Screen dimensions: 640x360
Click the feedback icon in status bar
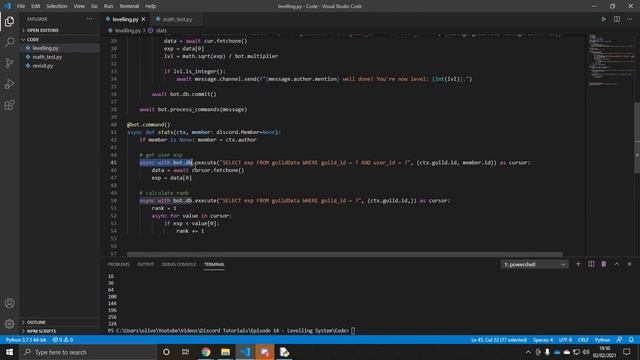620,340
